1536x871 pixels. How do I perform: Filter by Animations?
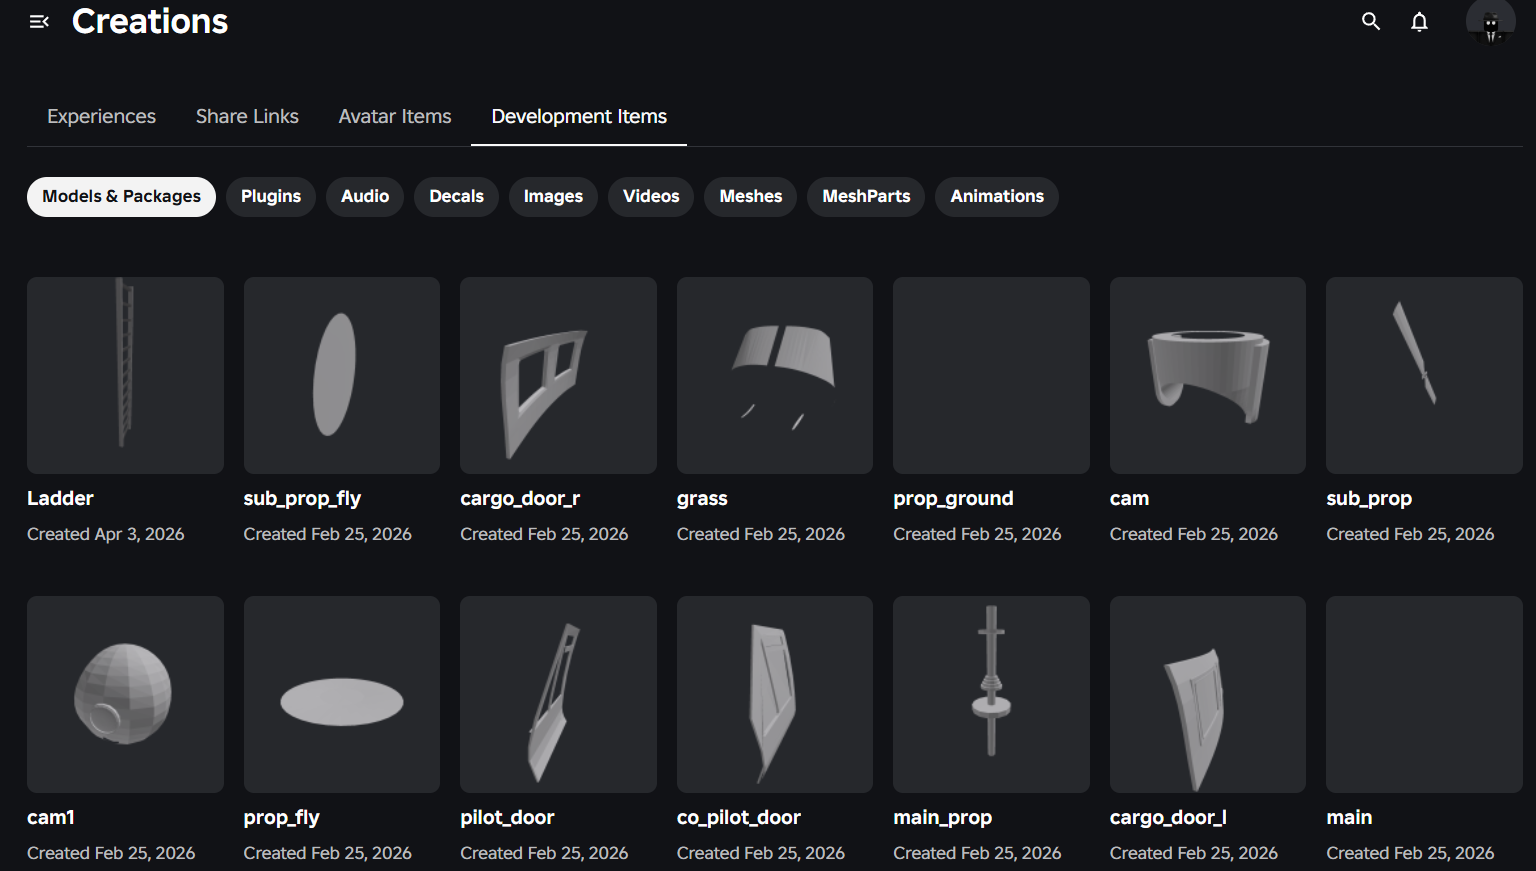tap(997, 197)
